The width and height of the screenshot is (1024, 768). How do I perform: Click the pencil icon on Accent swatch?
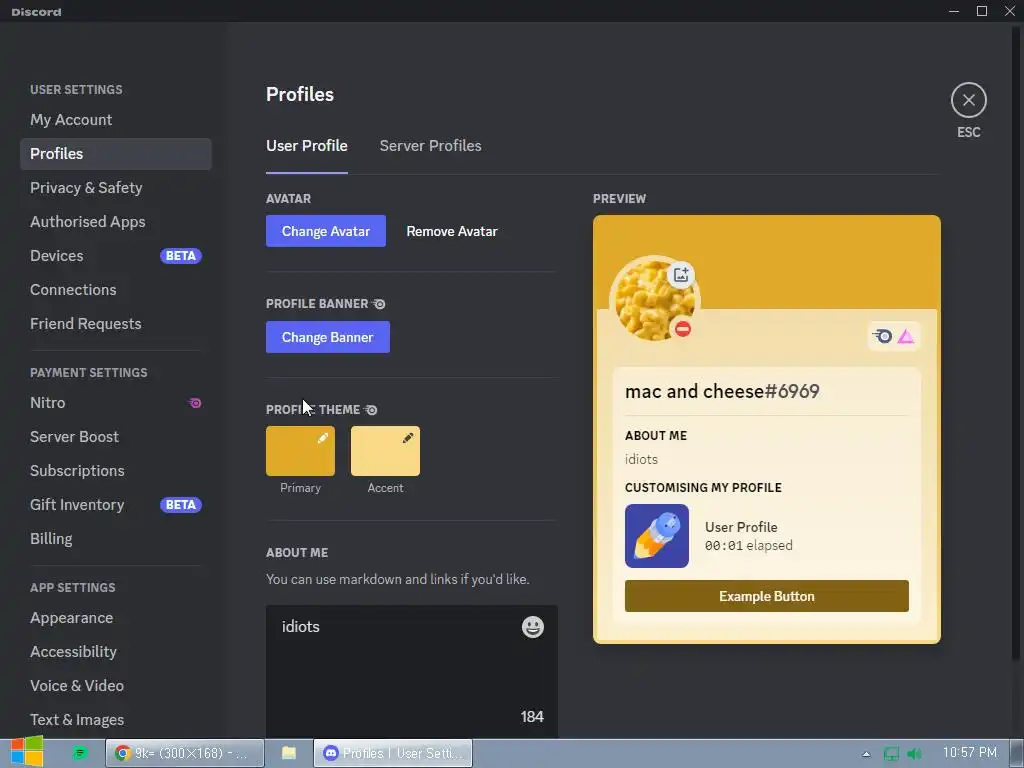point(408,438)
